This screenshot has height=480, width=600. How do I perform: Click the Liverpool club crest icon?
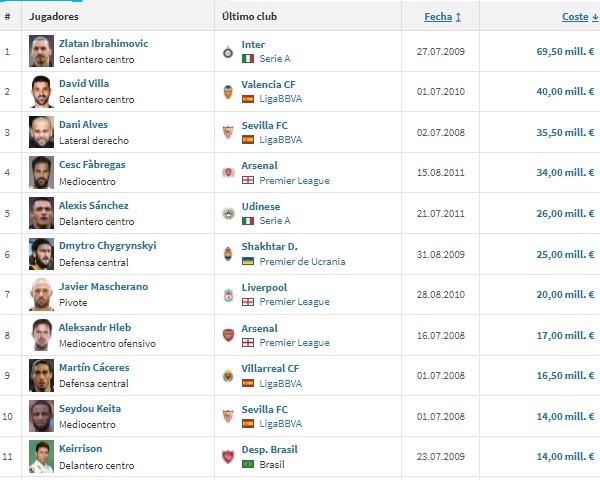228,295
